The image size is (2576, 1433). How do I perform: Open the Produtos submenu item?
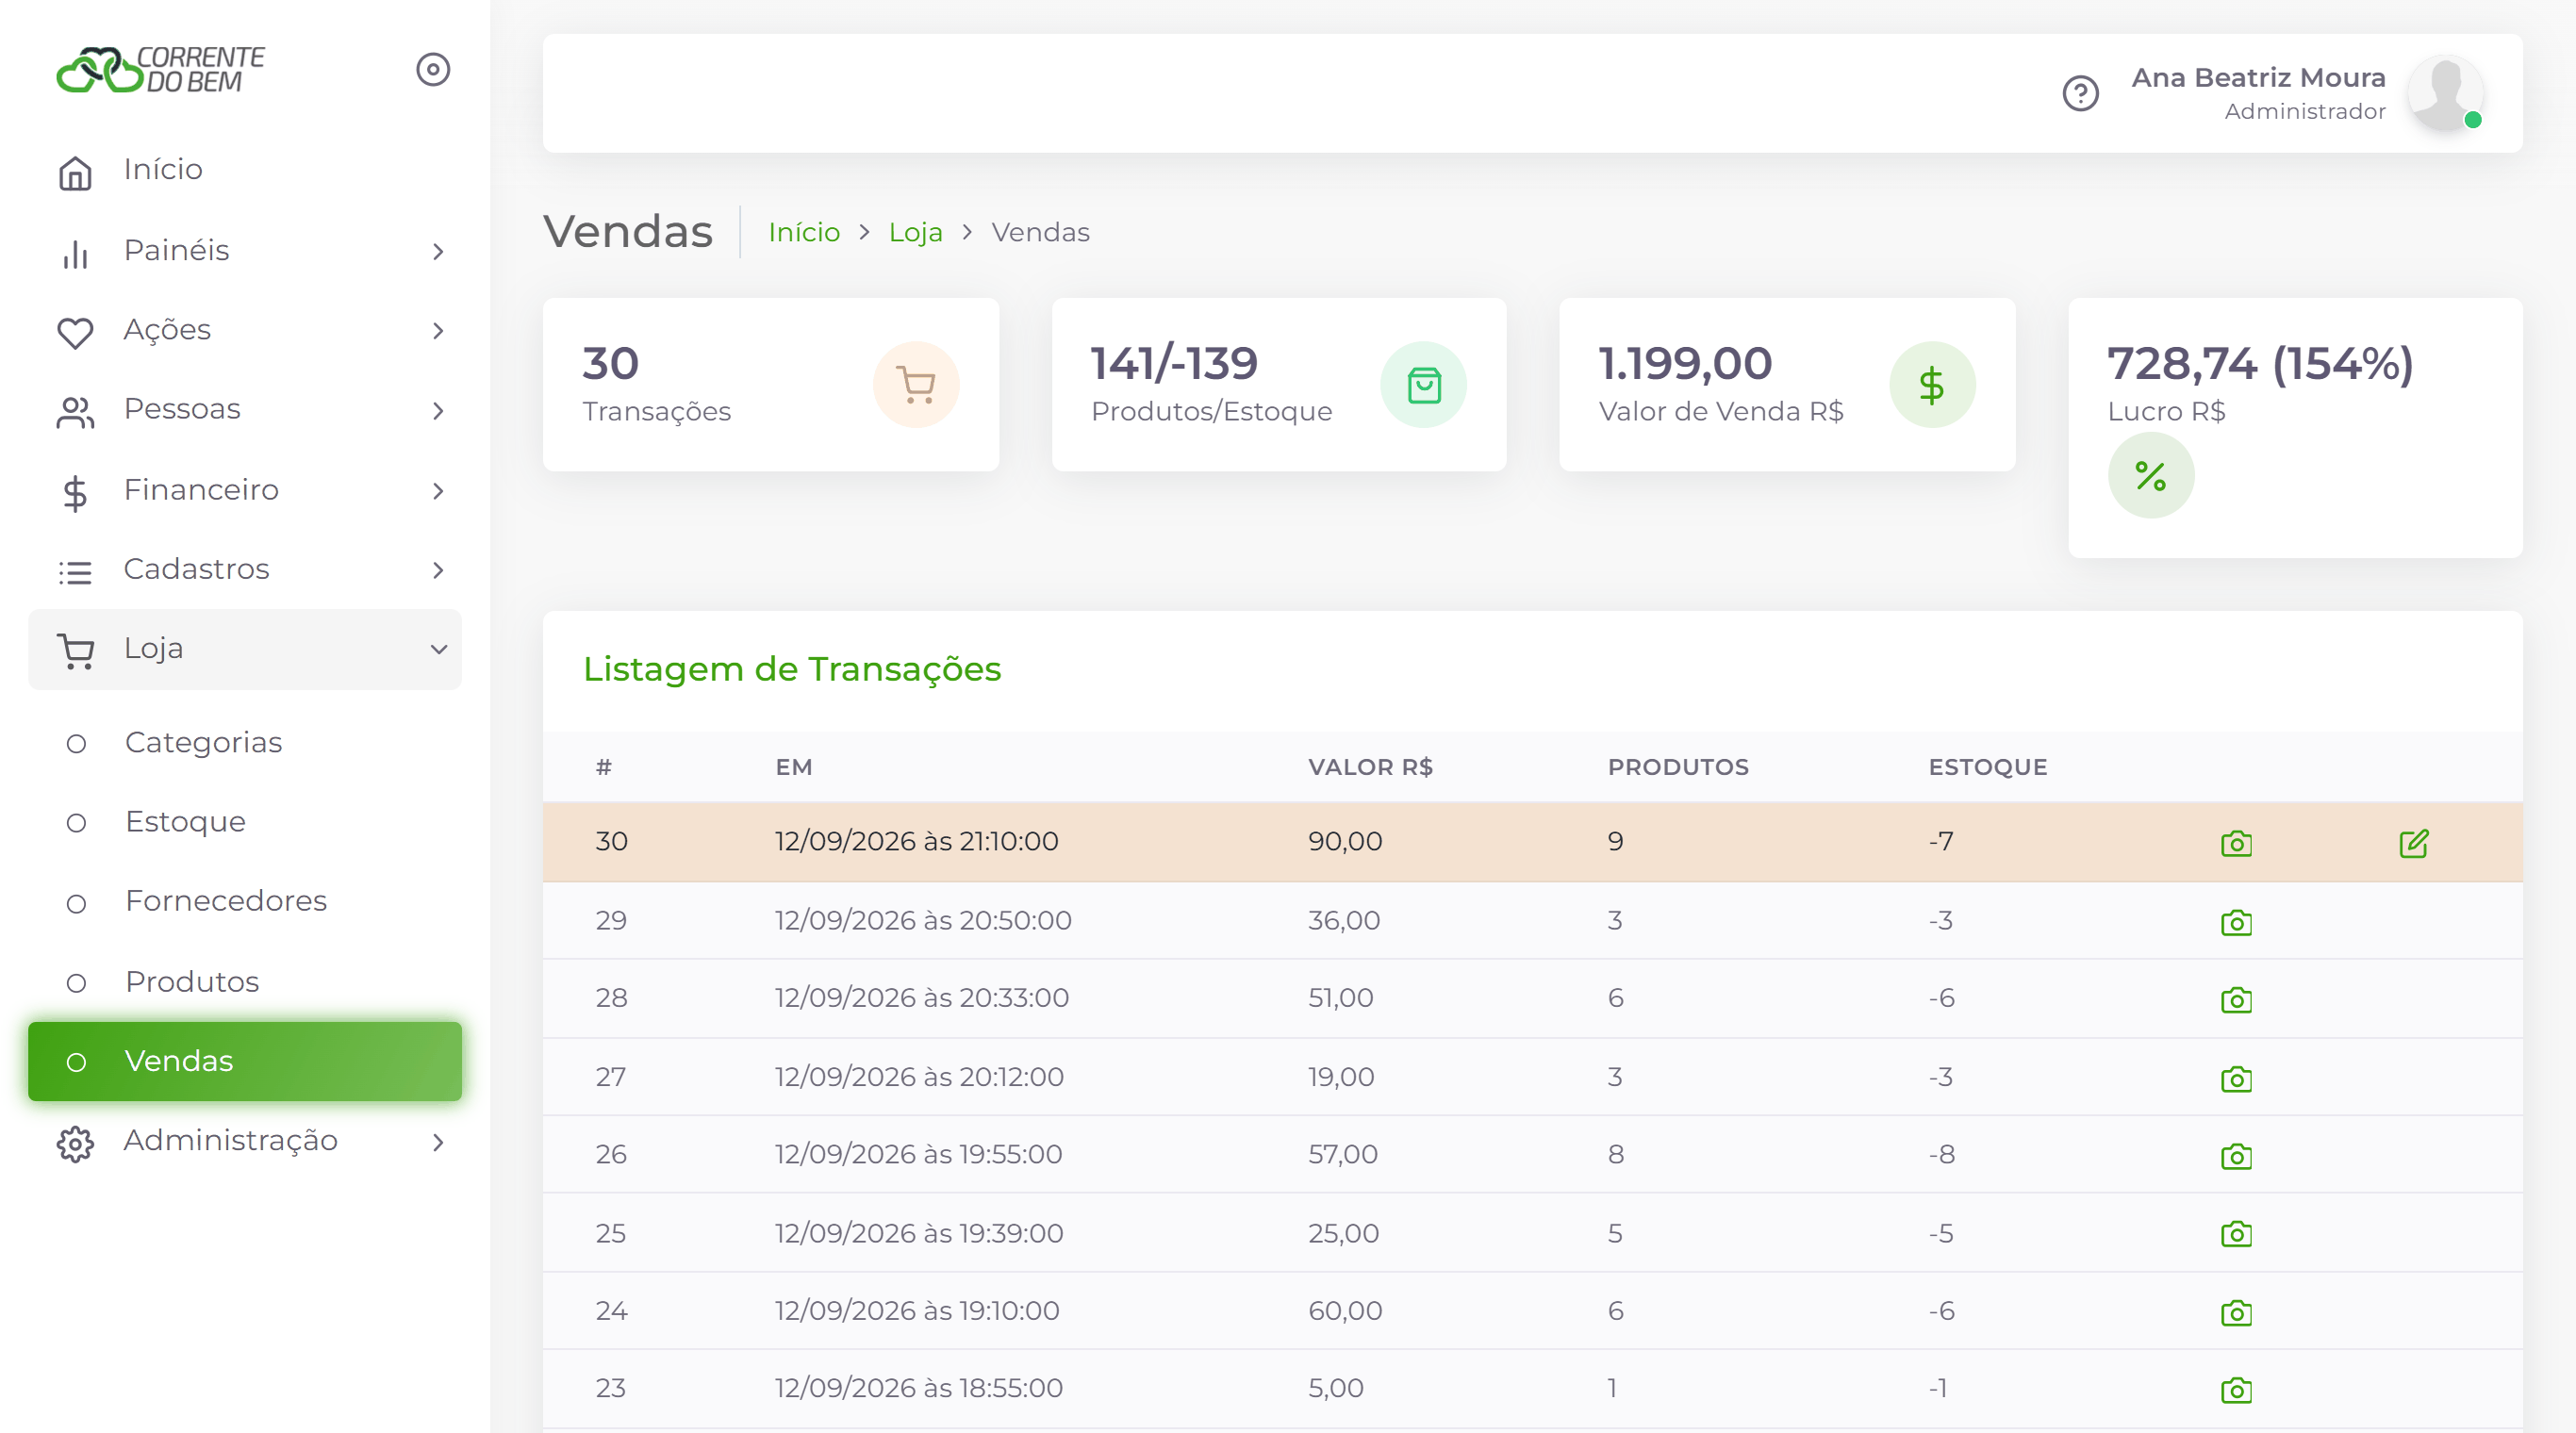[245, 982]
